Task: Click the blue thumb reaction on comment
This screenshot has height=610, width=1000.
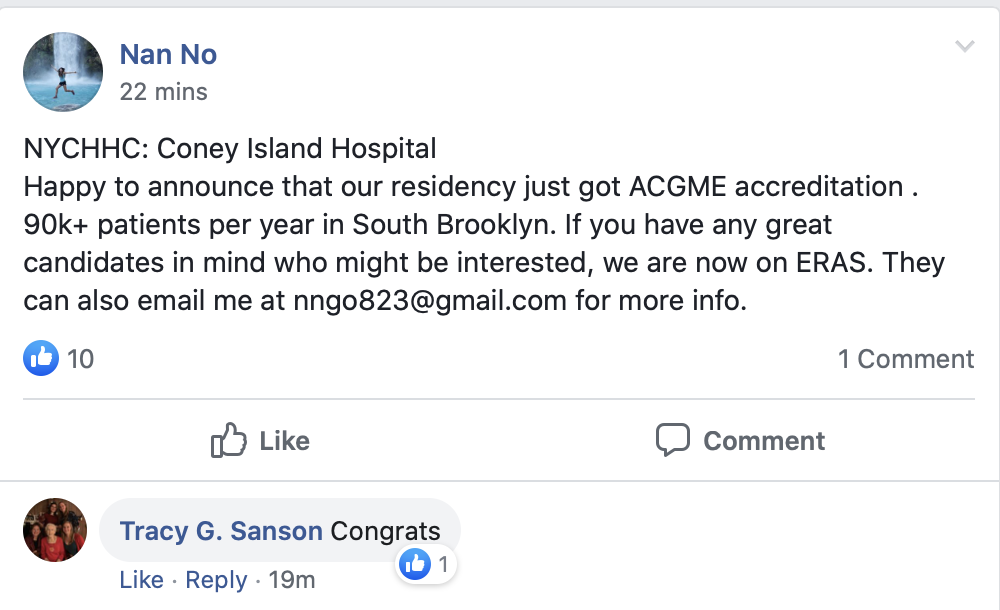Action: (x=415, y=564)
